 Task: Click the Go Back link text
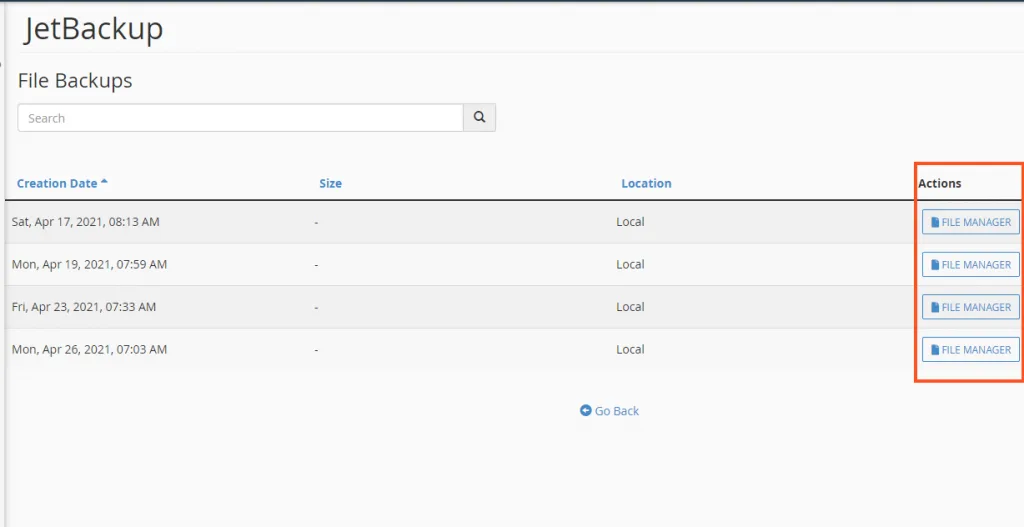[x=617, y=411]
